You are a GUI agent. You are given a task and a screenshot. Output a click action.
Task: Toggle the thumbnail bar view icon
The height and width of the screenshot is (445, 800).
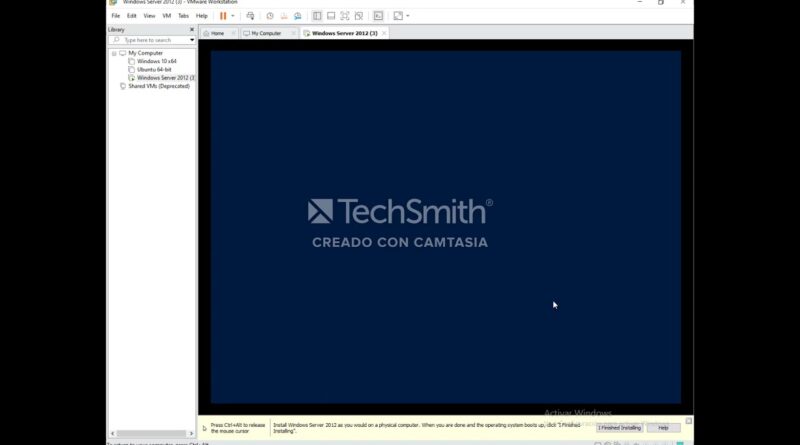(331, 16)
